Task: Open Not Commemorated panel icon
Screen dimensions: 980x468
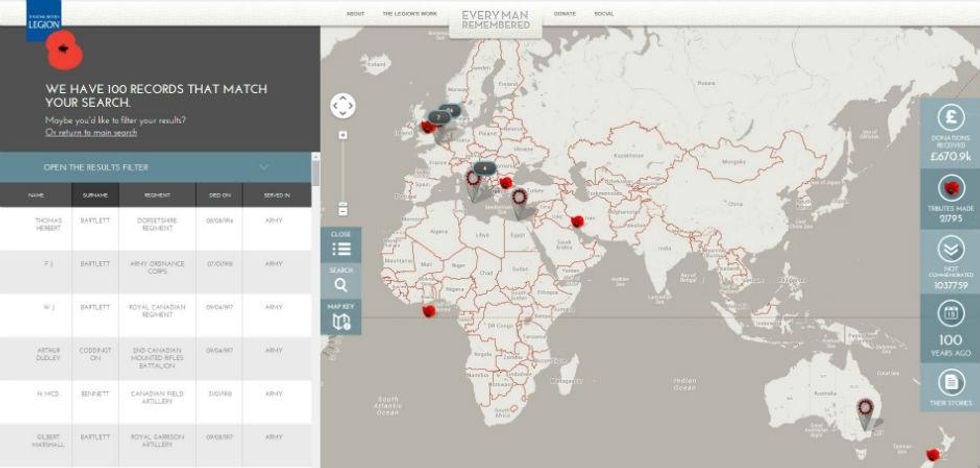Action: point(951,249)
